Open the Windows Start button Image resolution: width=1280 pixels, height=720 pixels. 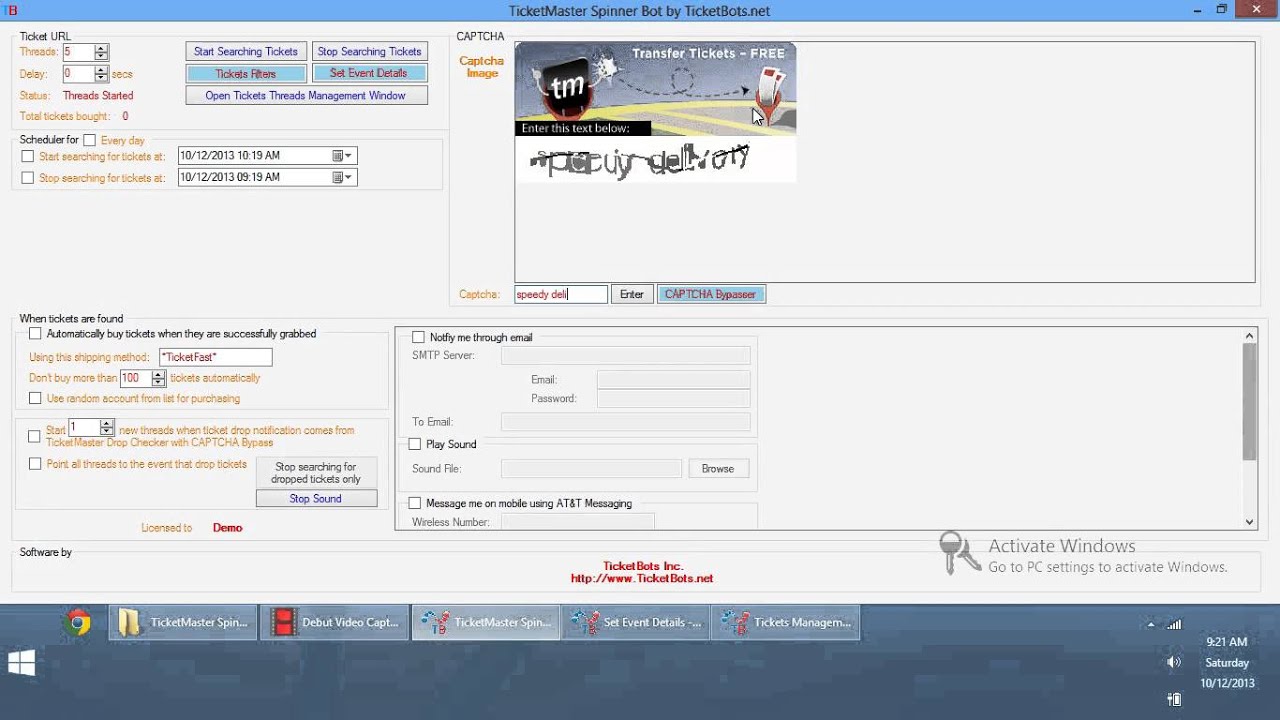coord(21,662)
